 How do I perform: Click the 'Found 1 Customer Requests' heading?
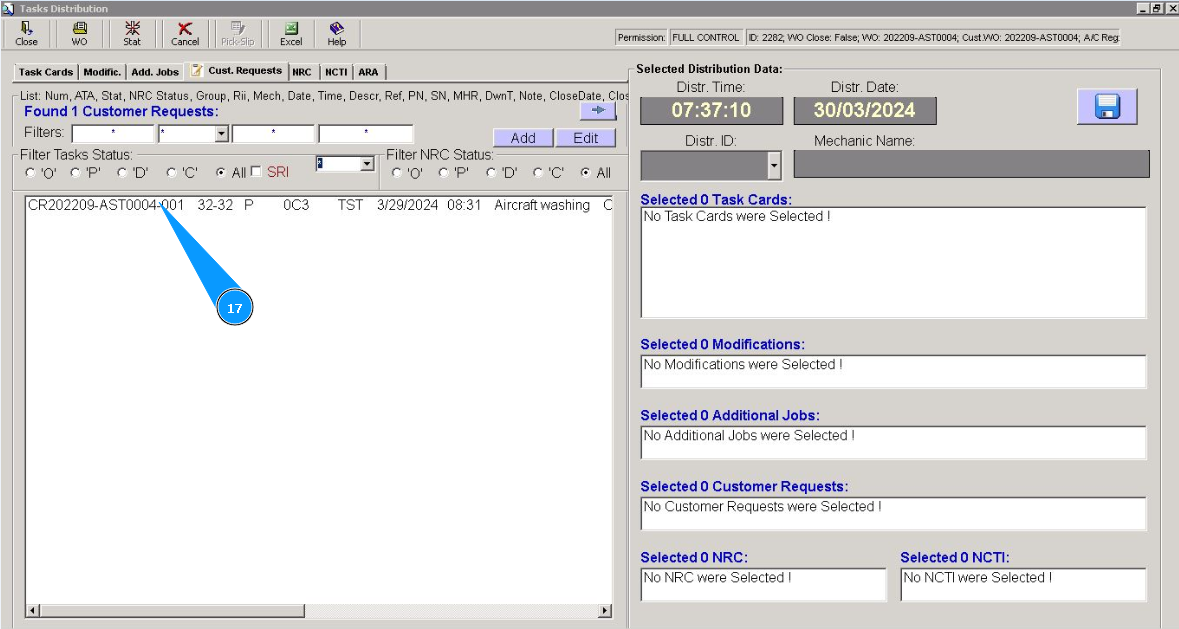pyautogui.click(x=121, y=111)
